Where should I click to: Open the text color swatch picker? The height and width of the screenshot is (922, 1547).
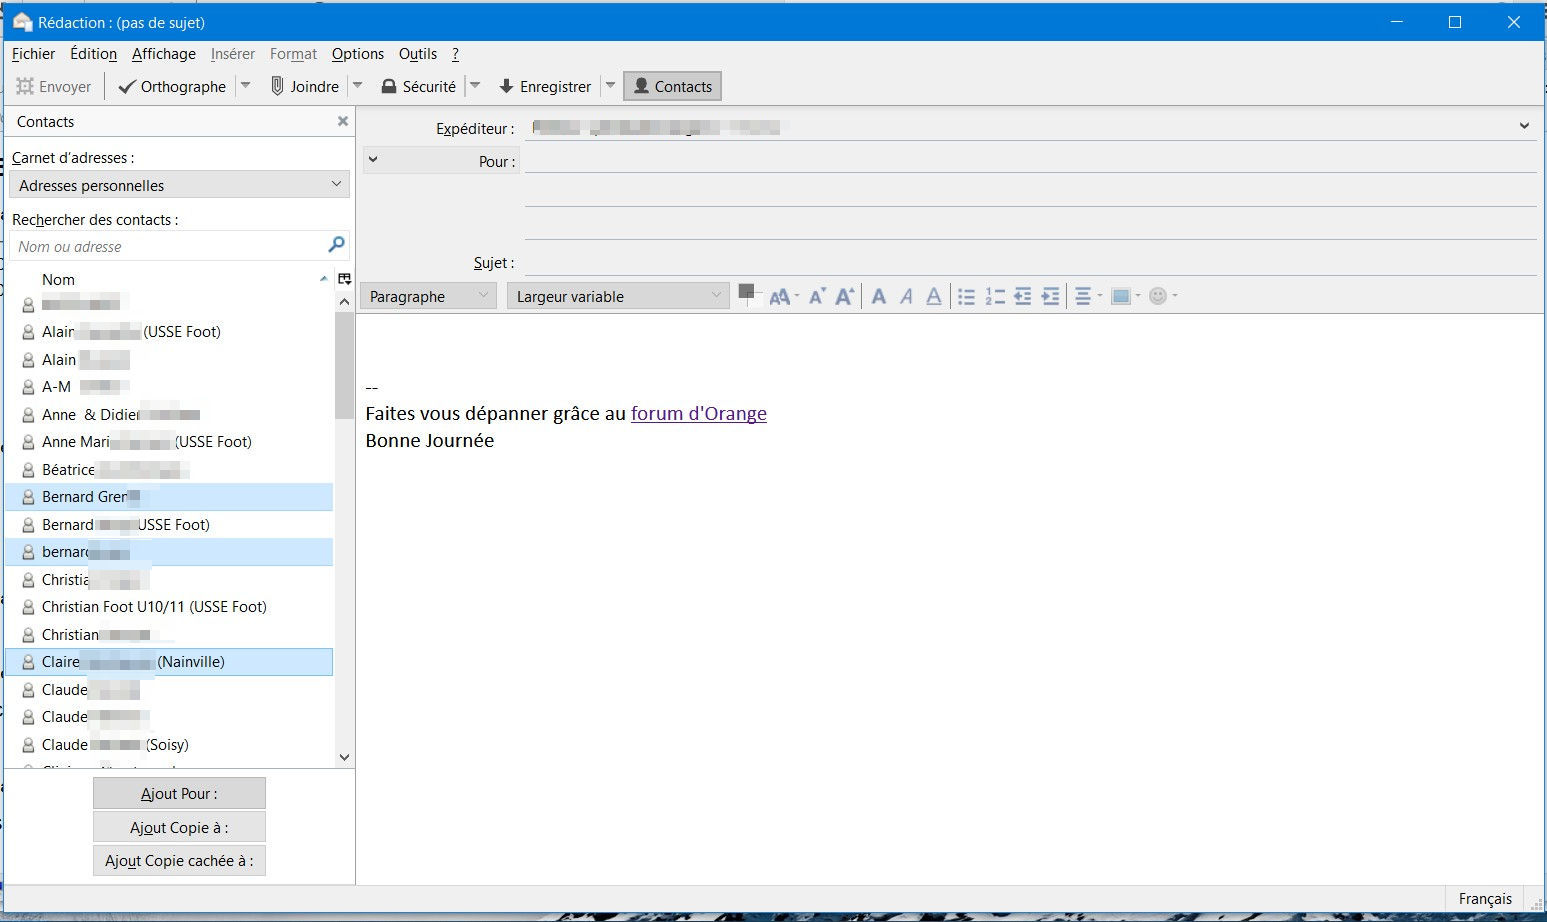click(x=746, y=293)
